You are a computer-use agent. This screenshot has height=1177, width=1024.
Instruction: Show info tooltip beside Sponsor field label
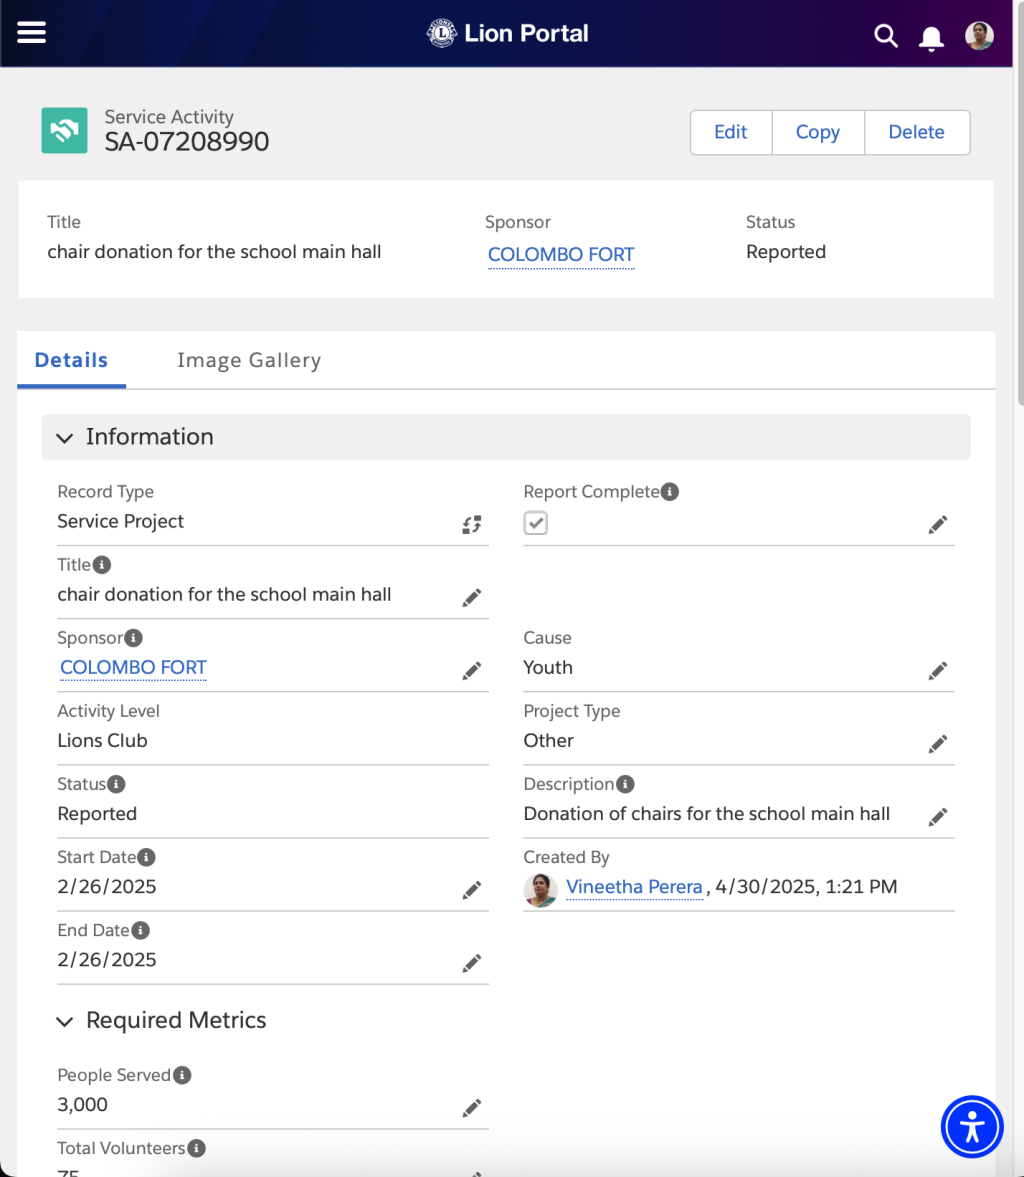pos(134,638)
